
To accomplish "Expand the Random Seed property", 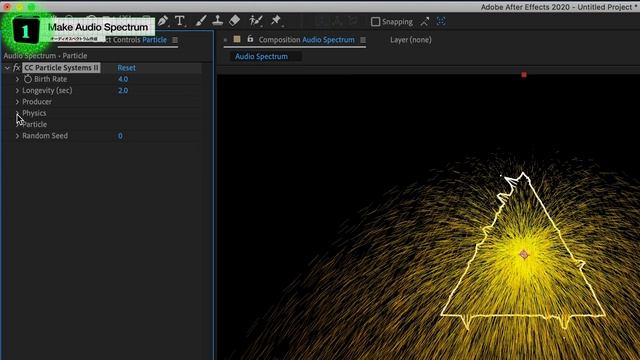I will [x=17, y=136].
